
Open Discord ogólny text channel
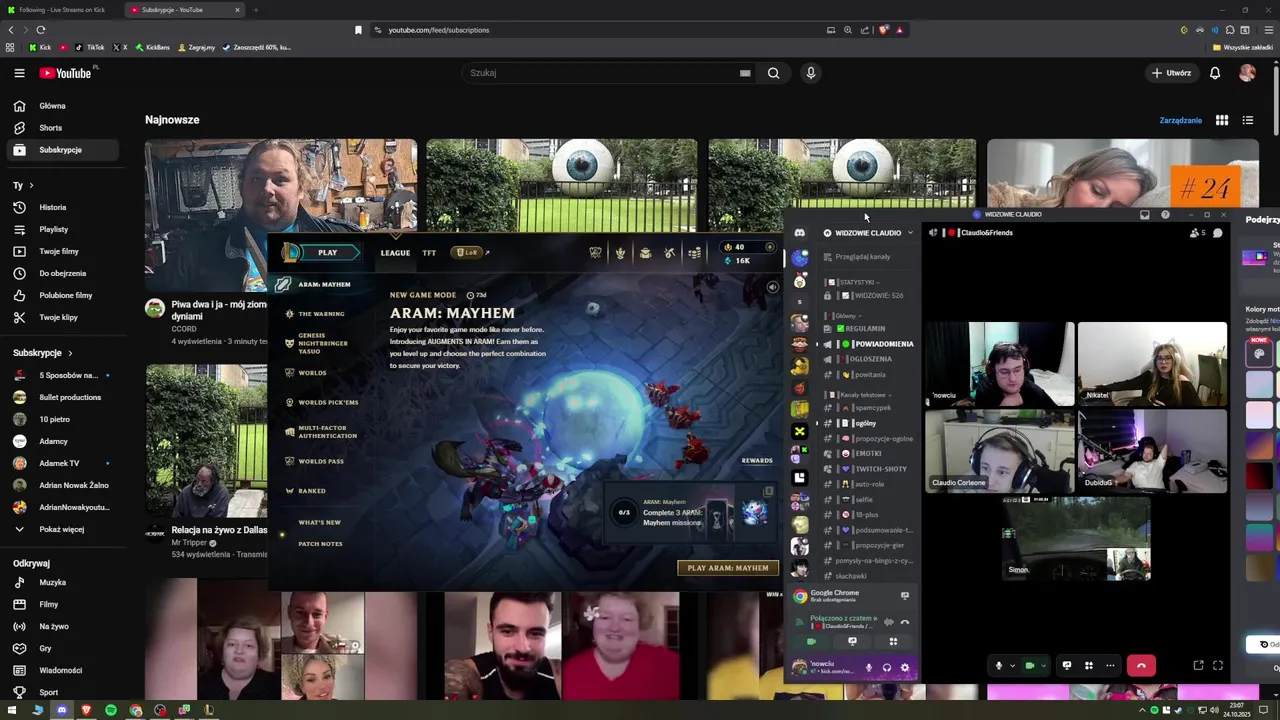pyautogui.click(x=868, y=423)
